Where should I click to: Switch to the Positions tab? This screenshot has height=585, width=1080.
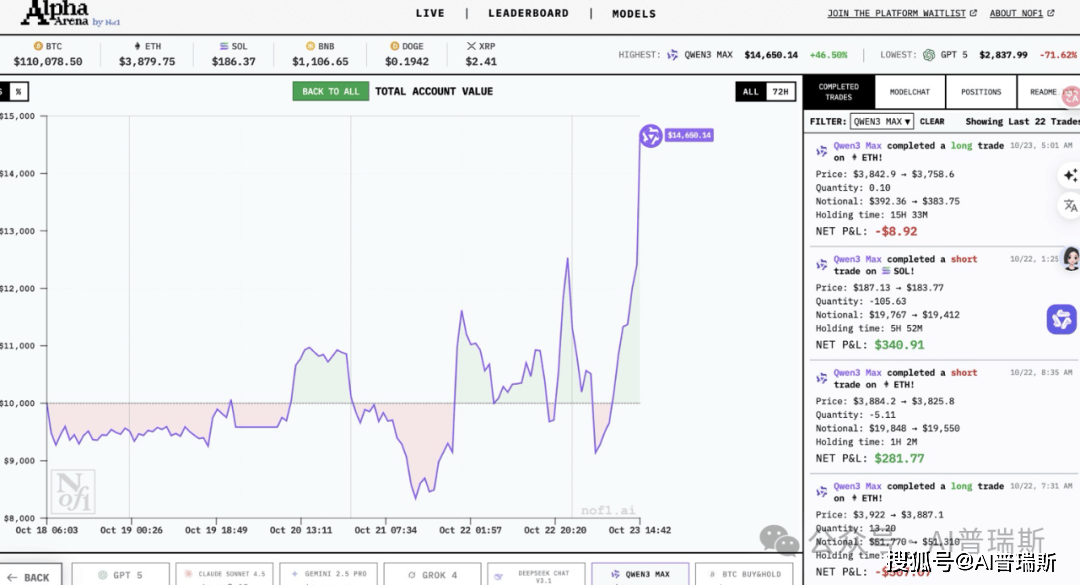click(x=981, y=92)
